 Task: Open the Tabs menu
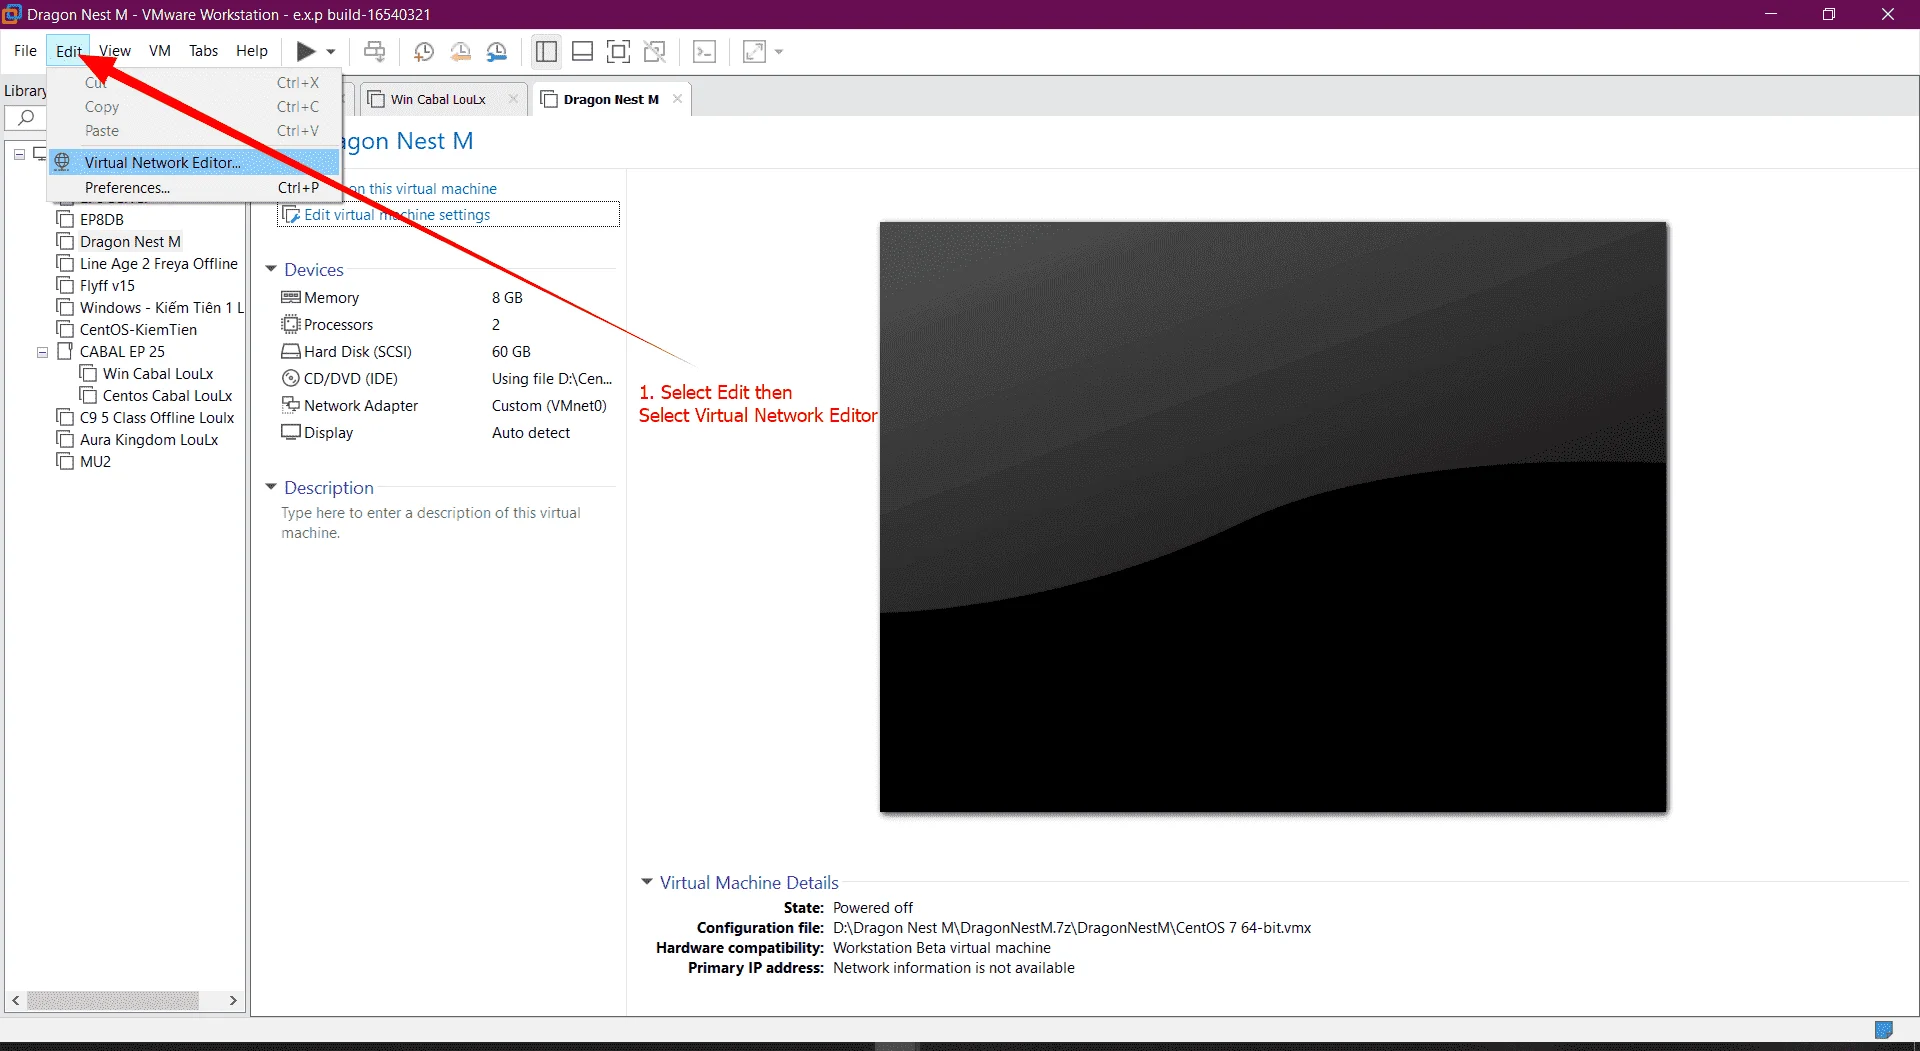click(203, 51)
